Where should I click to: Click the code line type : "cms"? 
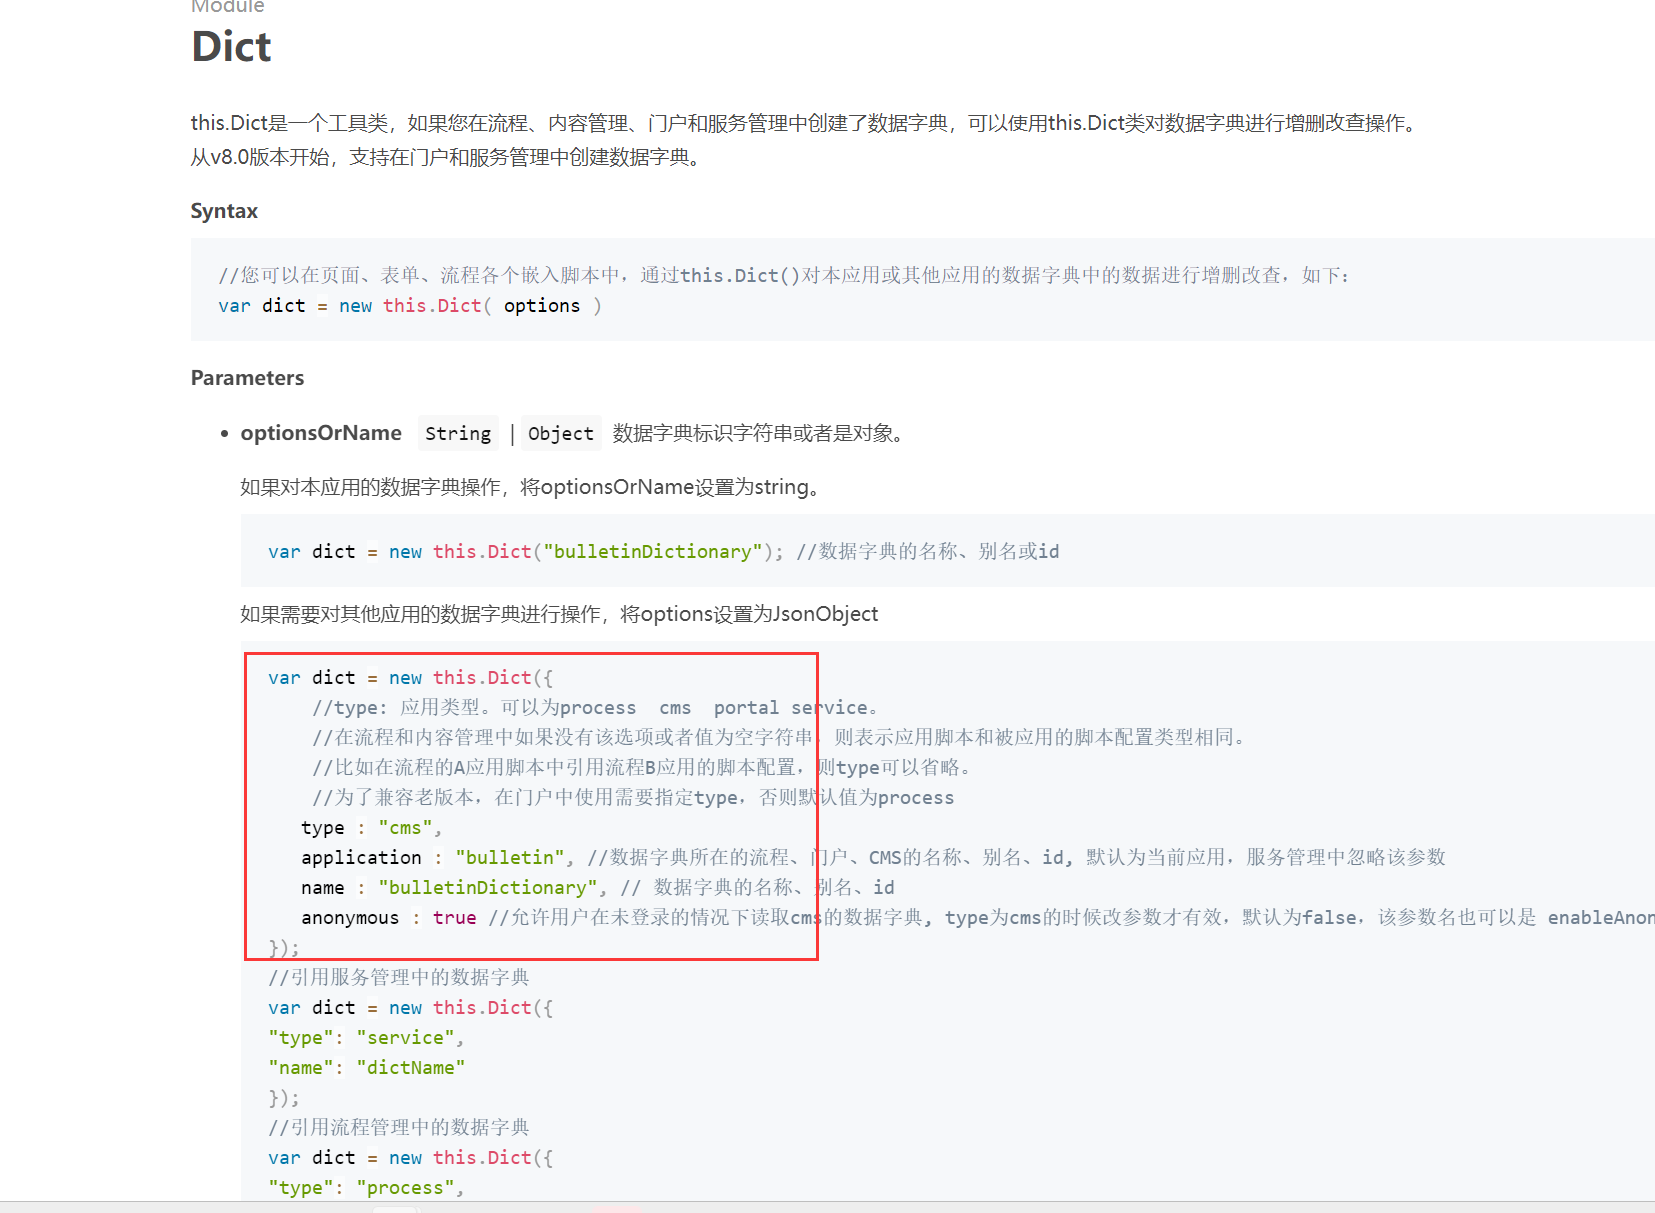pos(371,828)
